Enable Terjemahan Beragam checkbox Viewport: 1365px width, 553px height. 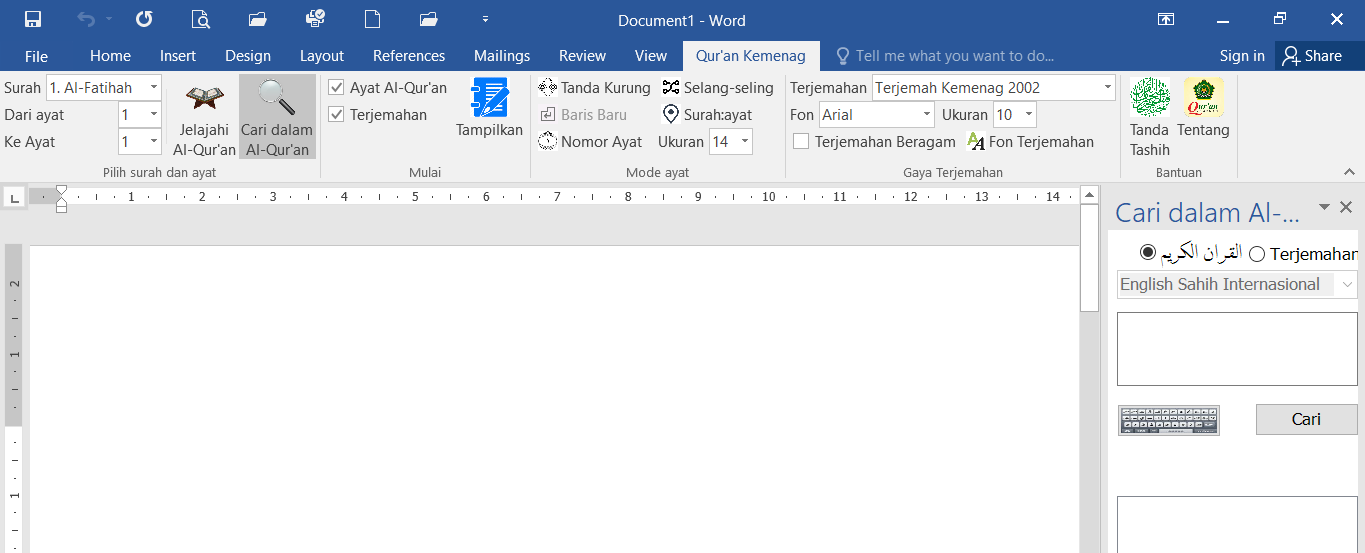(801, 142)
